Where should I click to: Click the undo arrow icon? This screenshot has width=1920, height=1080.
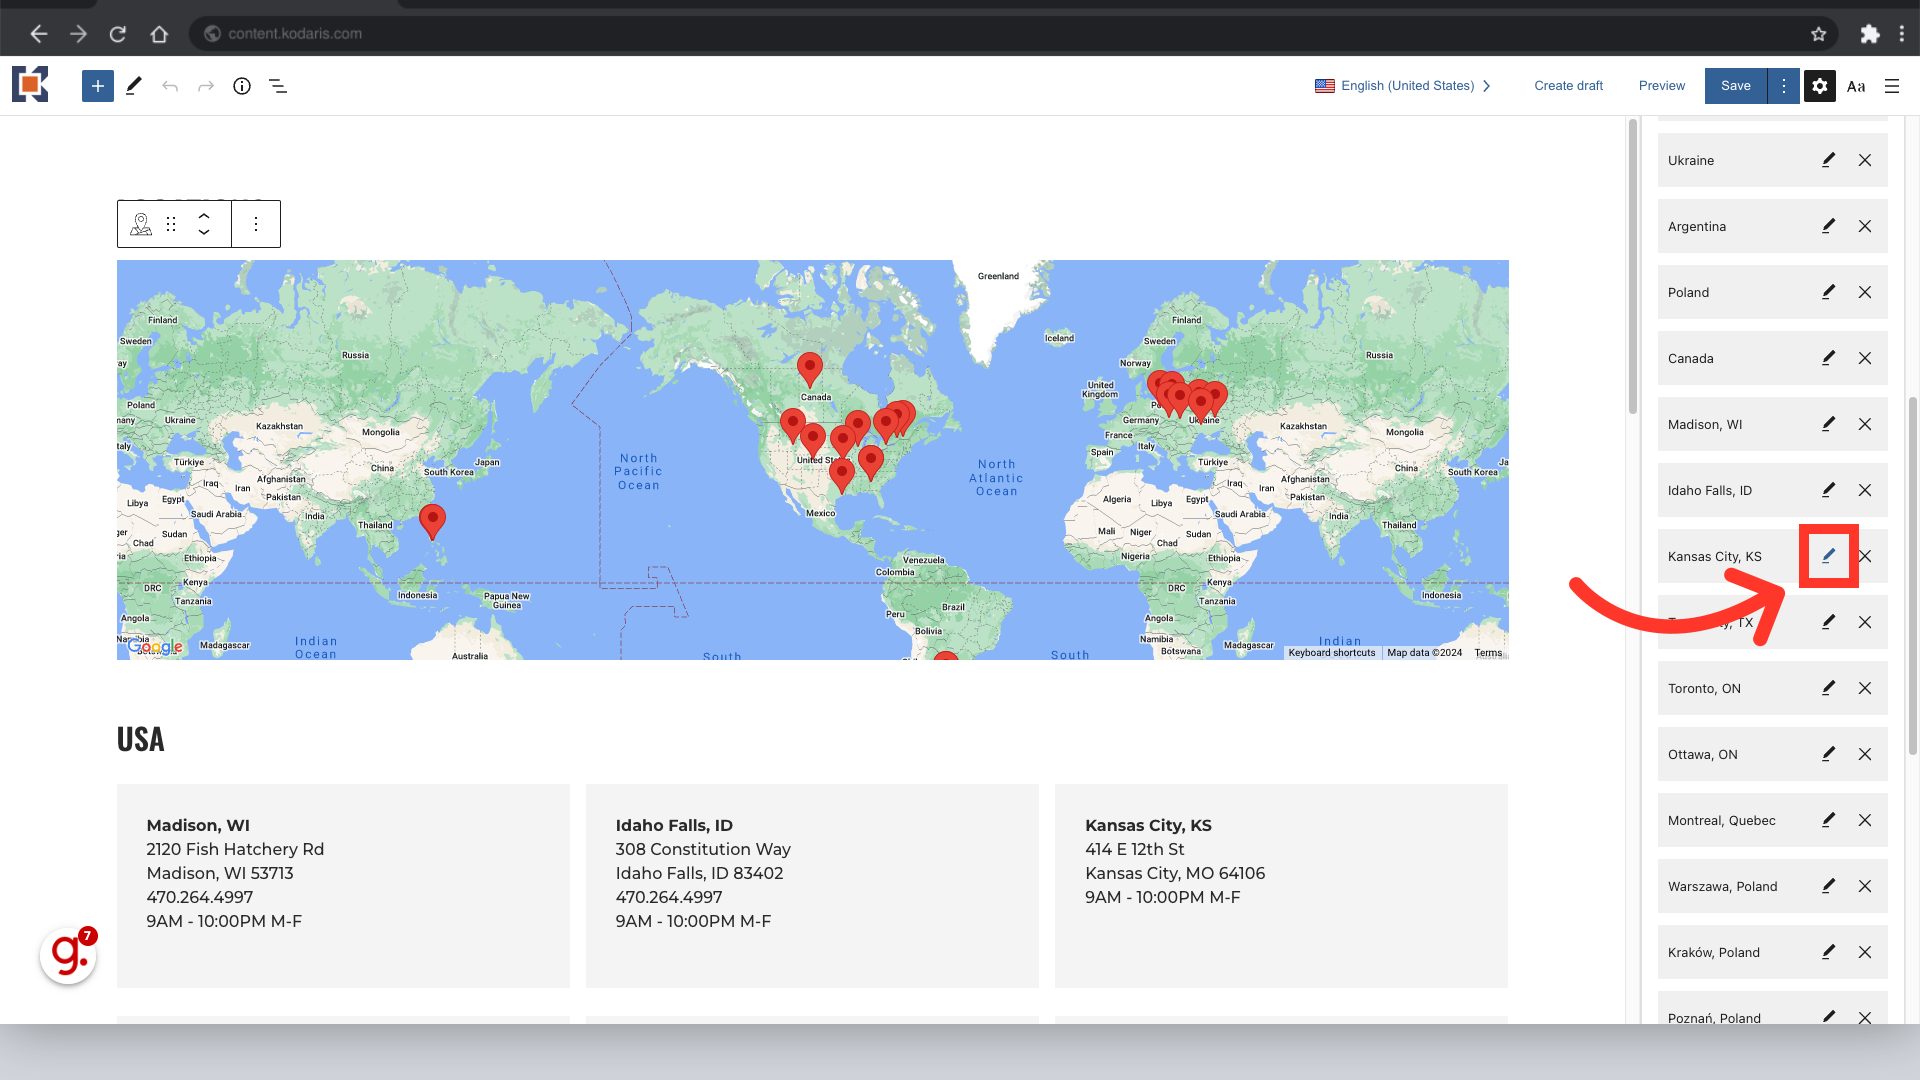170,86
